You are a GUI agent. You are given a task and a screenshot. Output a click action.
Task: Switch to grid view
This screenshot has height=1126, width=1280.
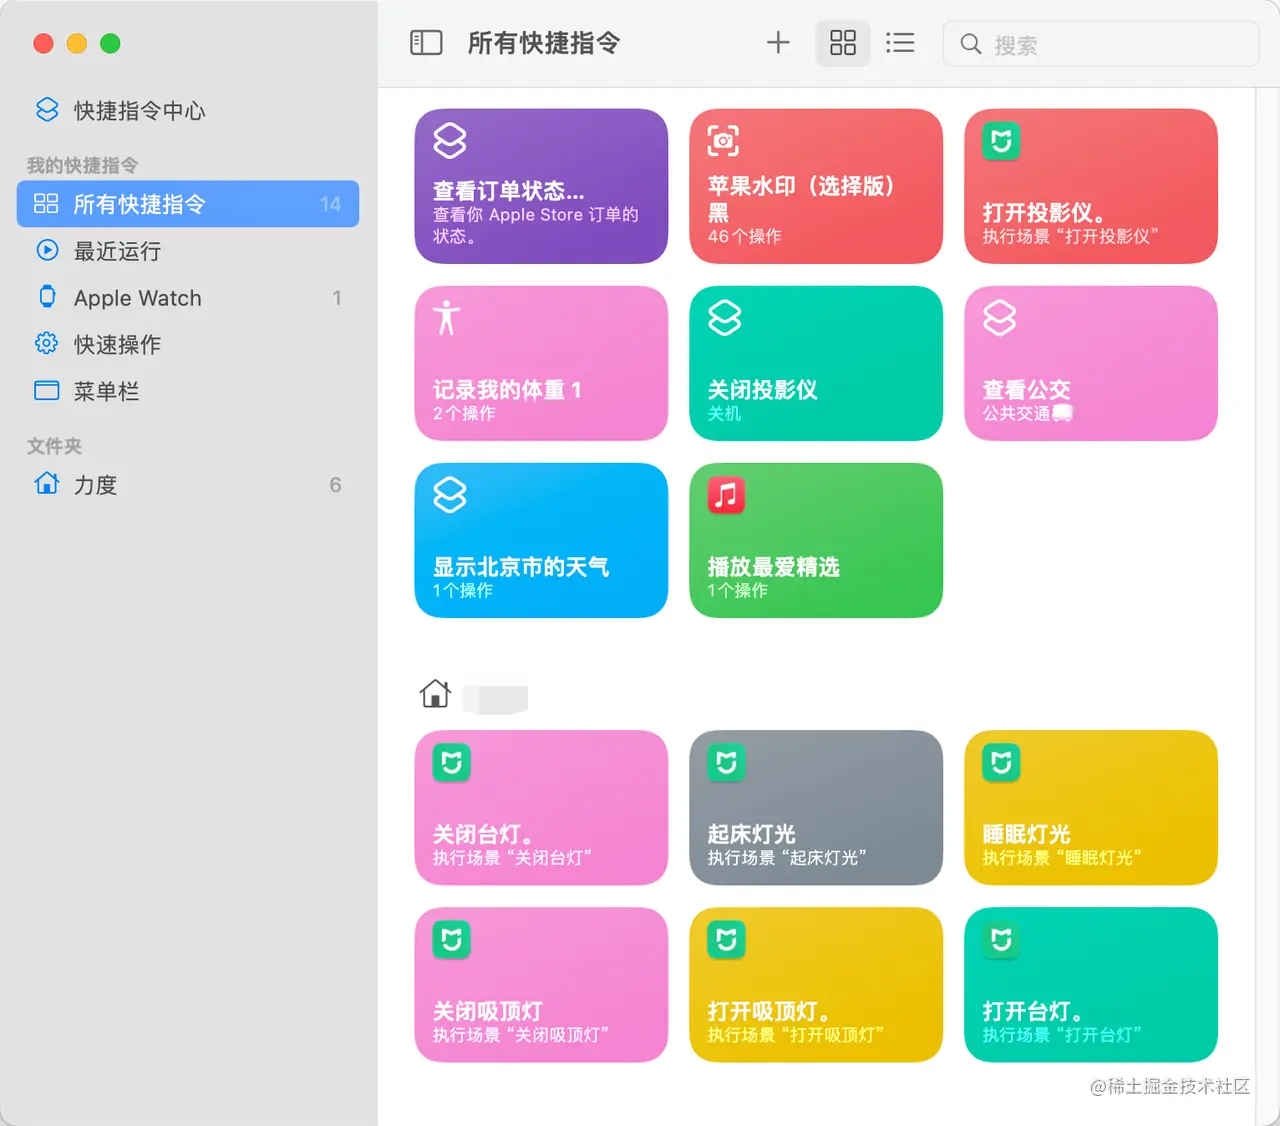coord(843,43)
